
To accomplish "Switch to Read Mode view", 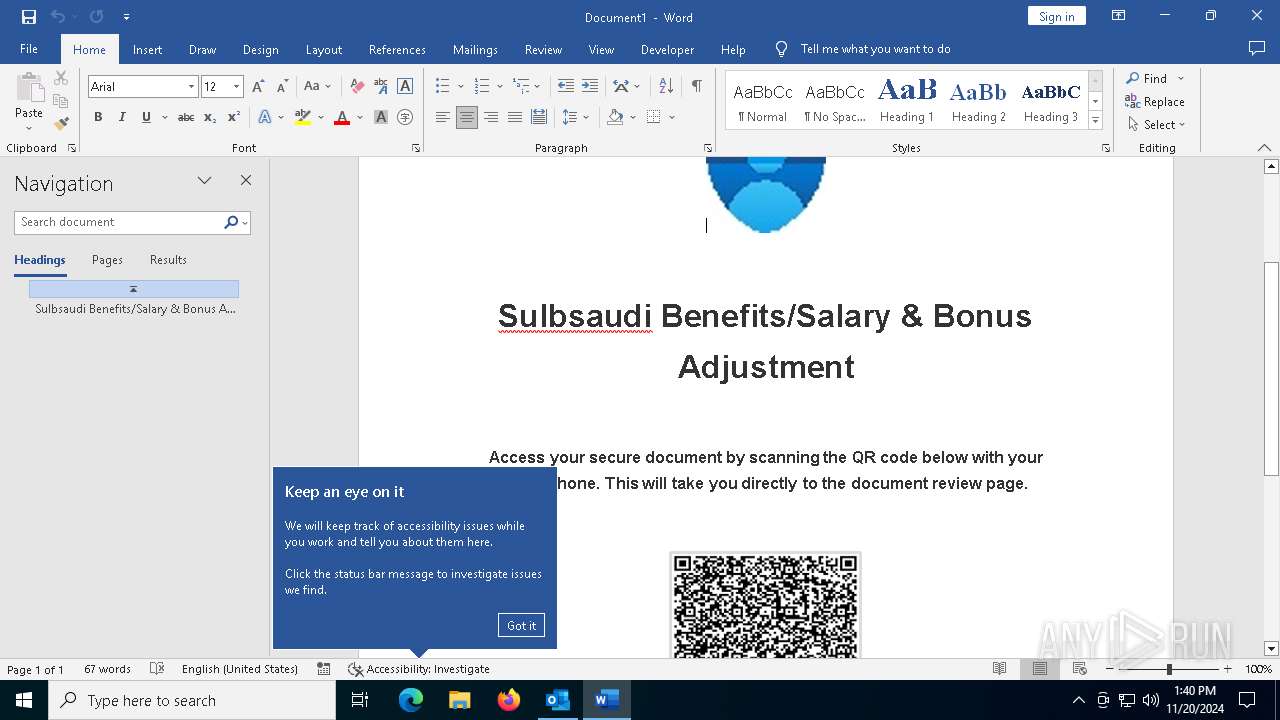I will [x=999, y=669].
